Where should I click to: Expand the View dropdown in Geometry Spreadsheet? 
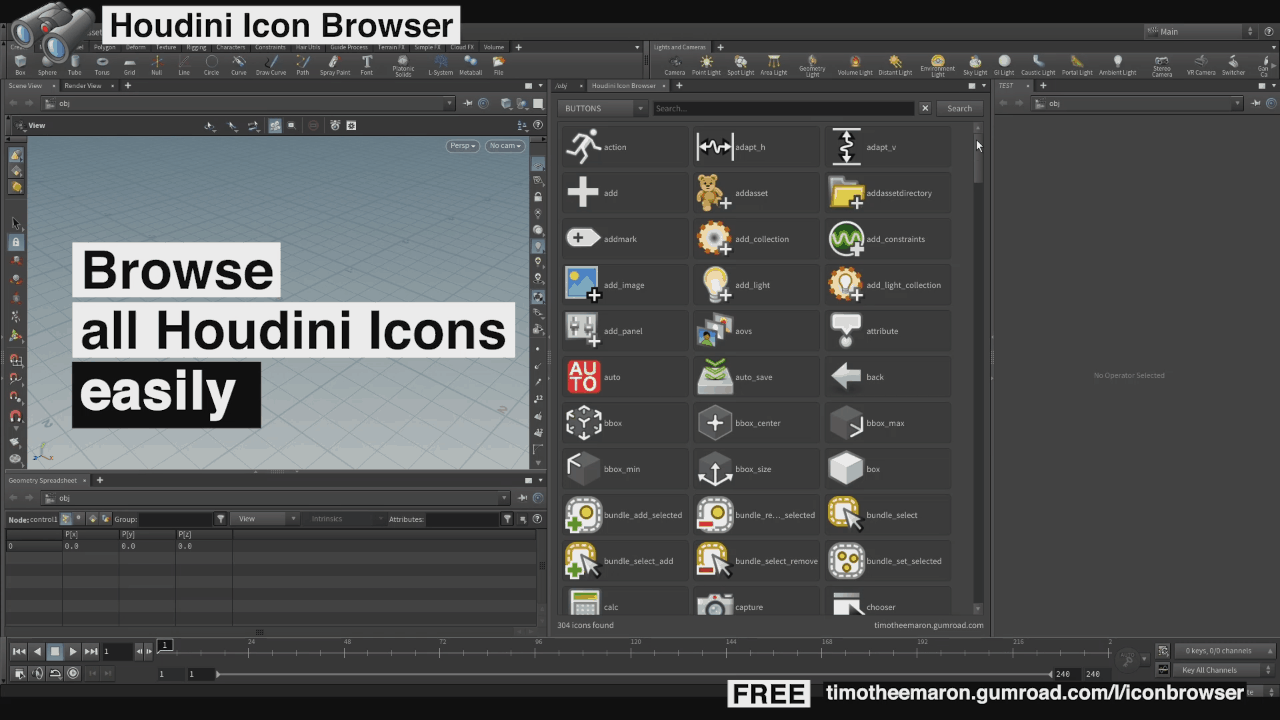point(264,519)
